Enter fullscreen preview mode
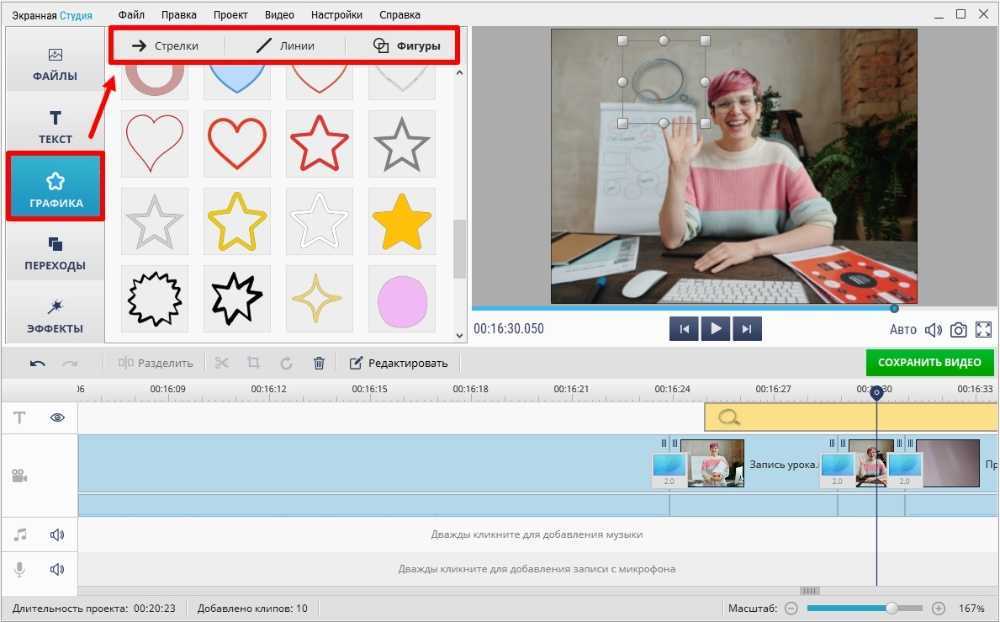 [983, 330]
